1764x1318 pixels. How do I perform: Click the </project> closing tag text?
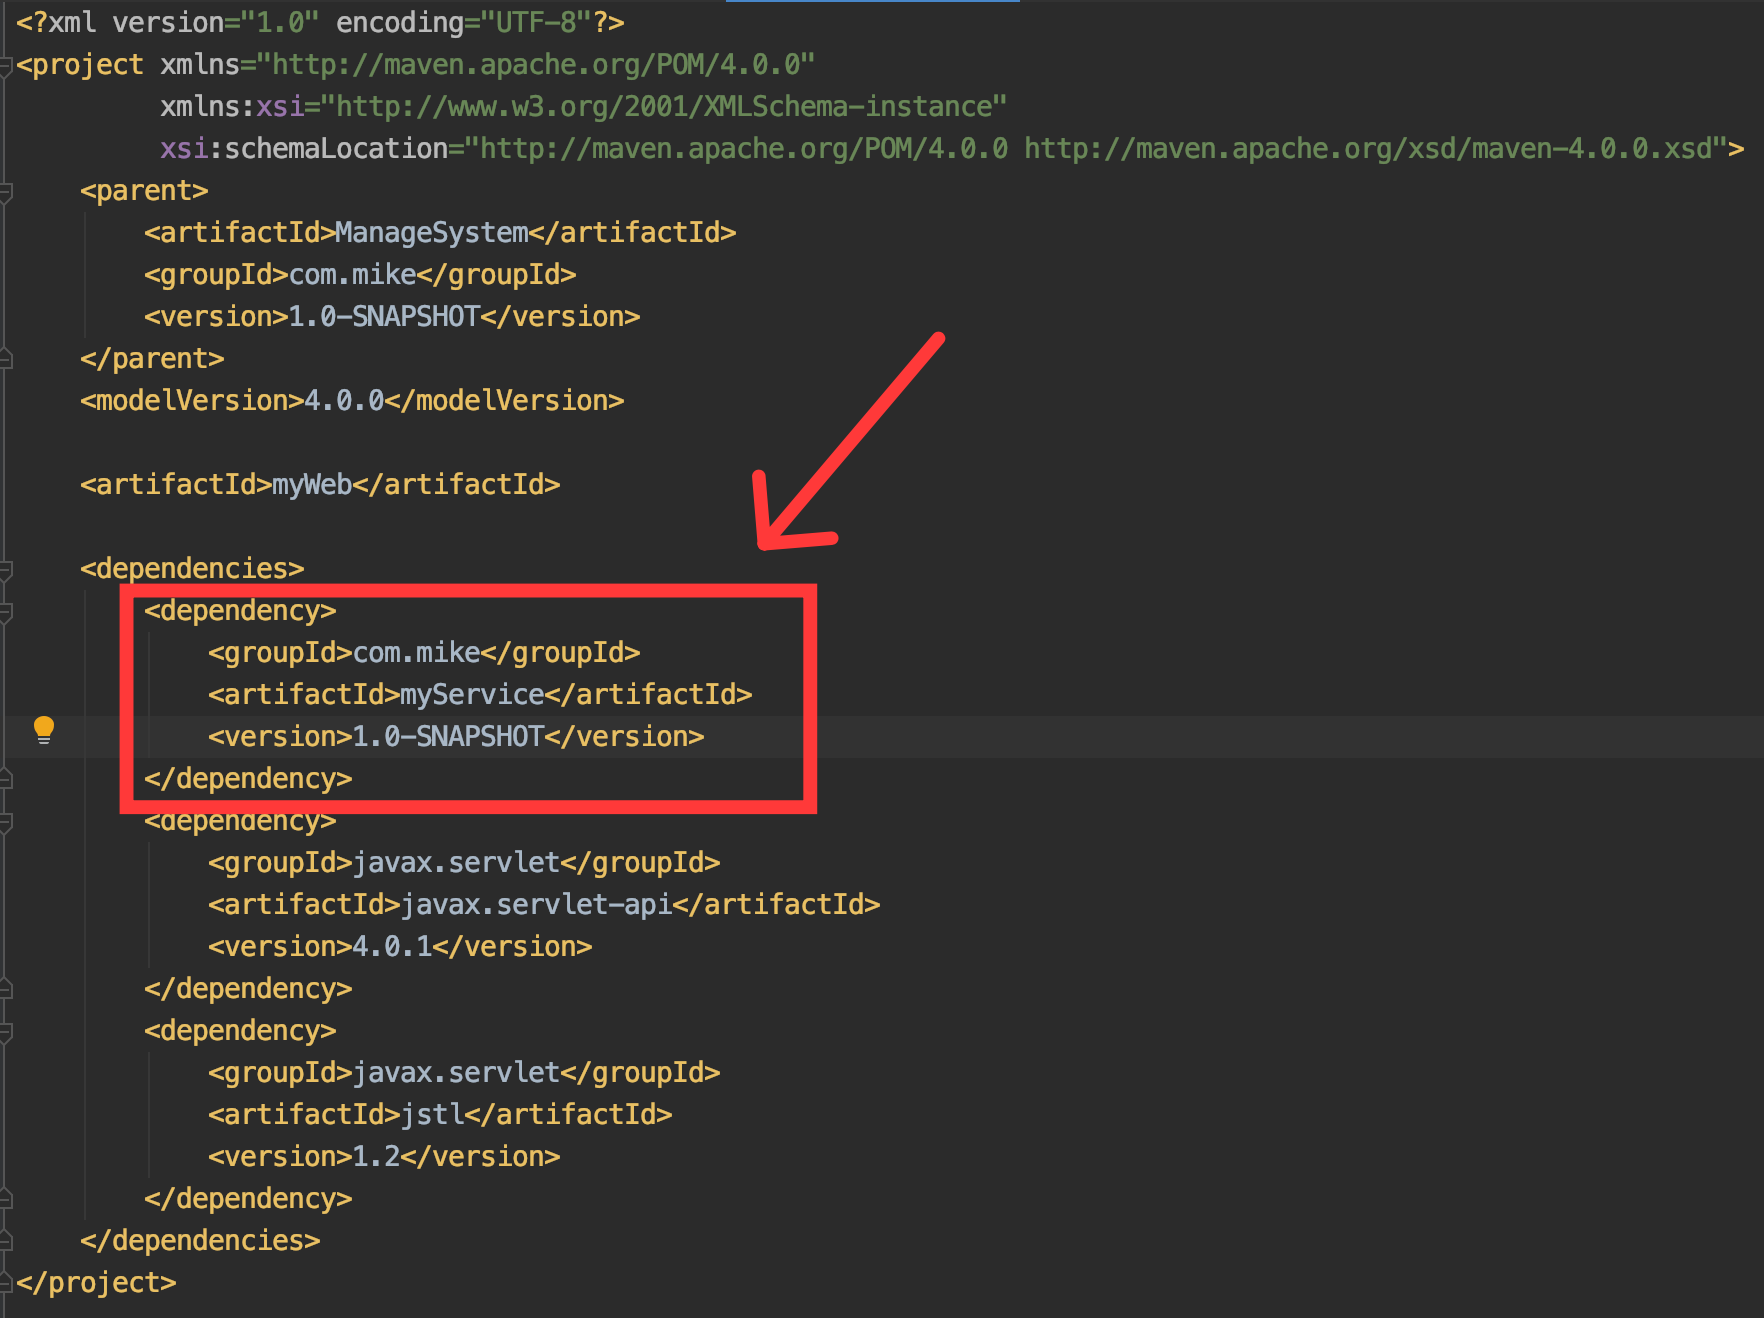point(96,1282)
